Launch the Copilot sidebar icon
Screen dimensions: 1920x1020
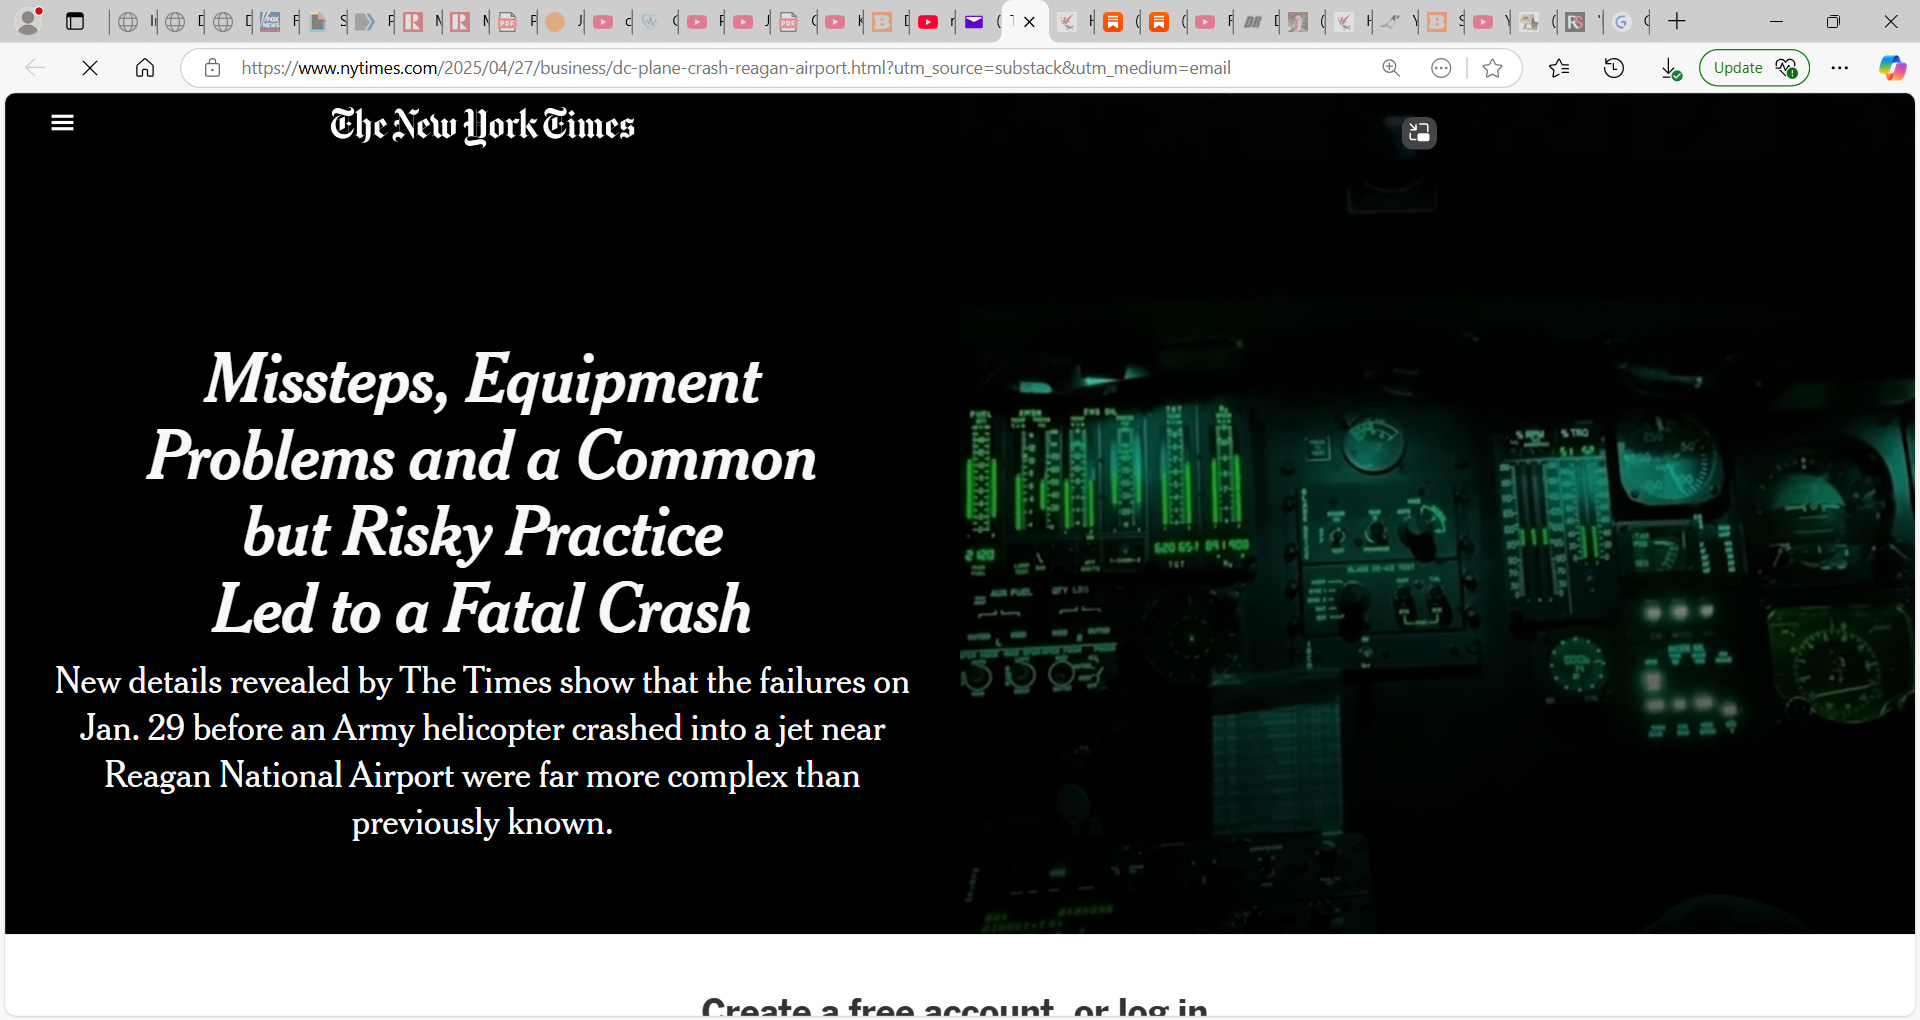(1892, 68)
